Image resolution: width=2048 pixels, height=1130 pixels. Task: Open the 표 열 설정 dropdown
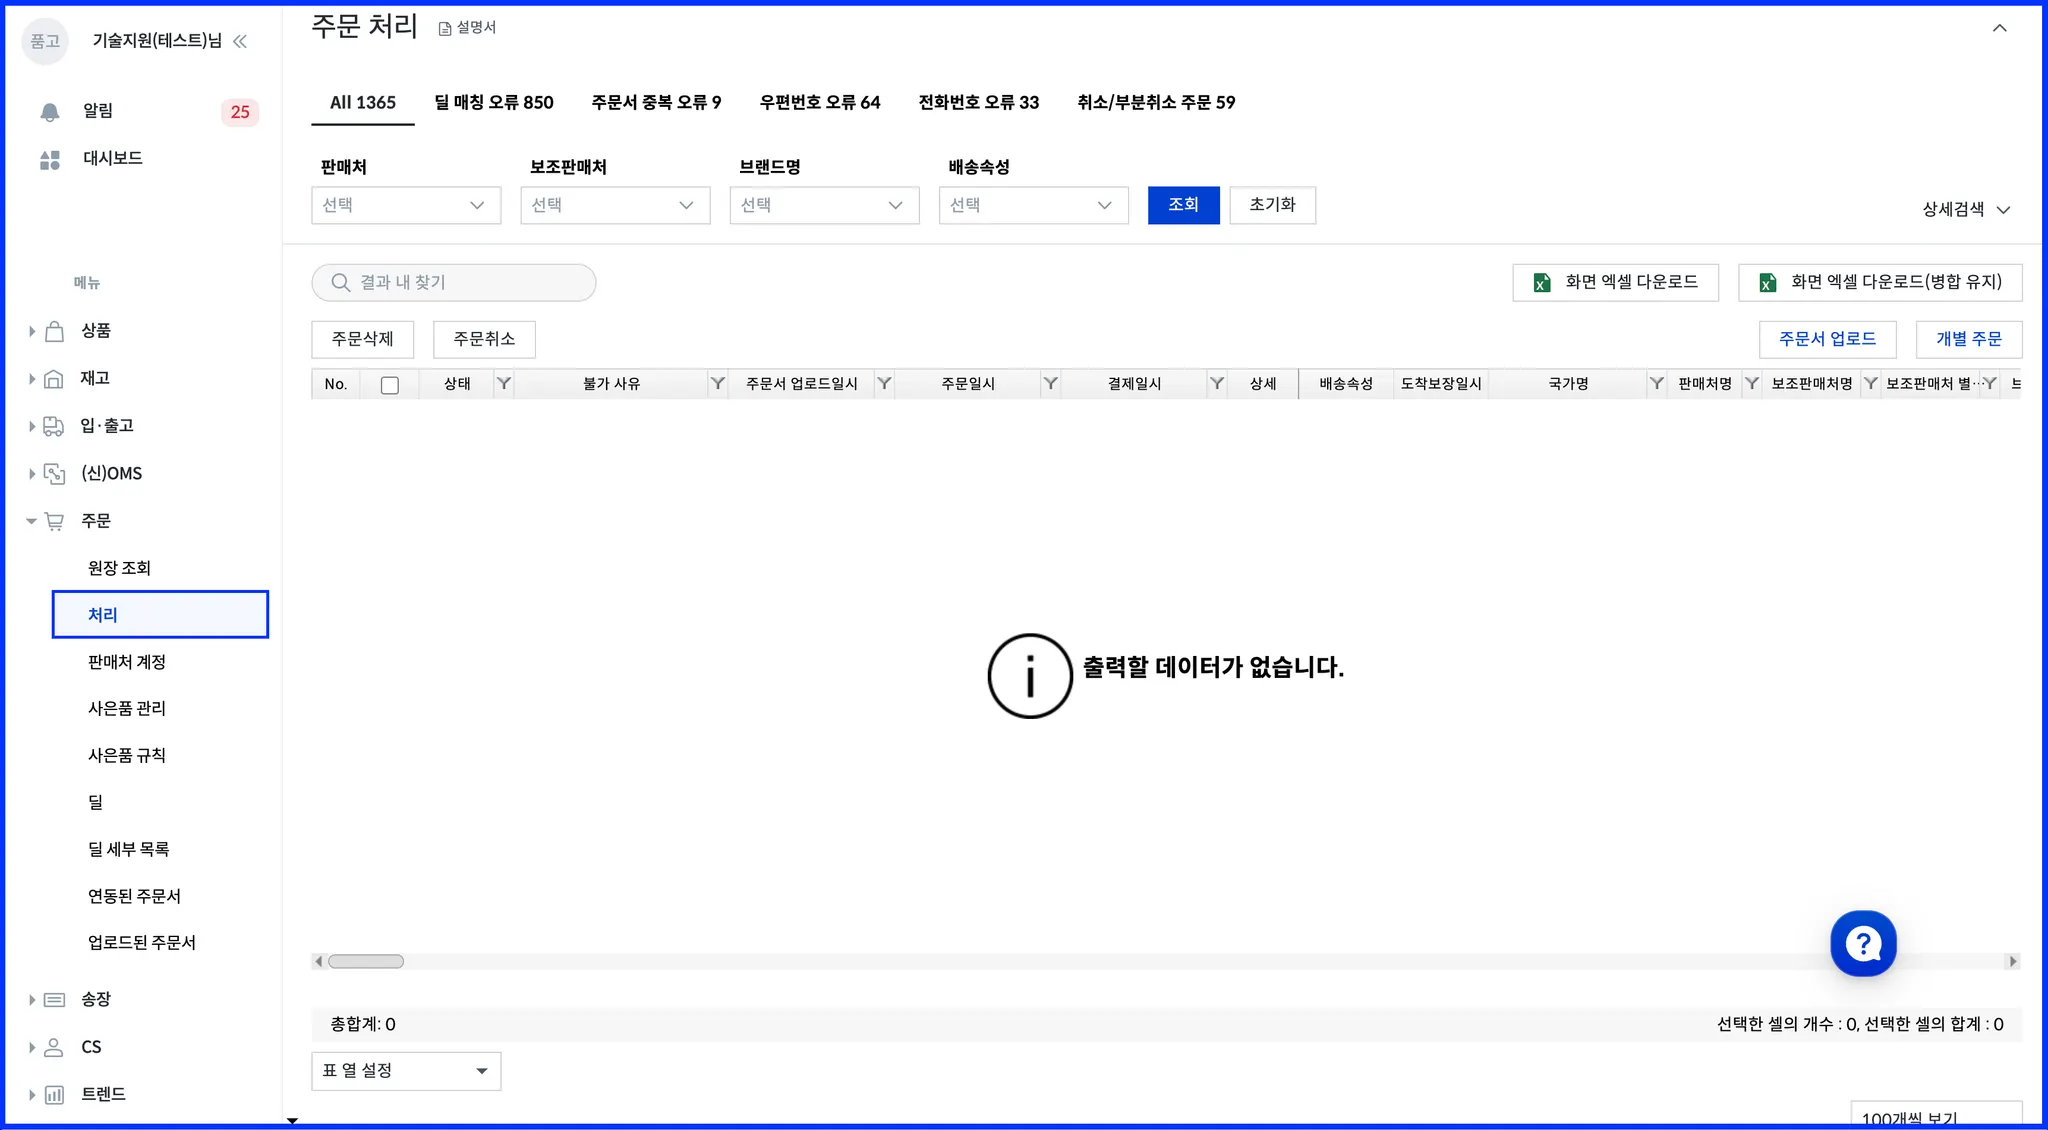point(405,1071)
